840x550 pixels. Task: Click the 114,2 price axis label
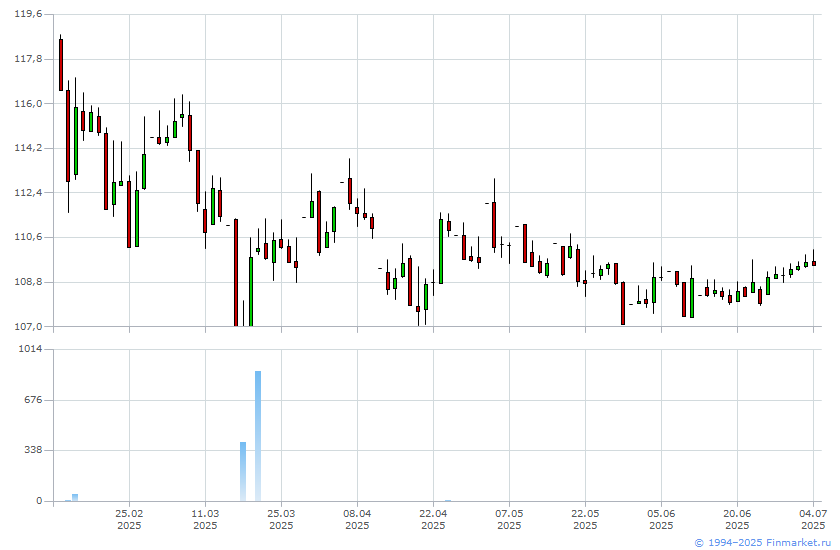point(28,148)
